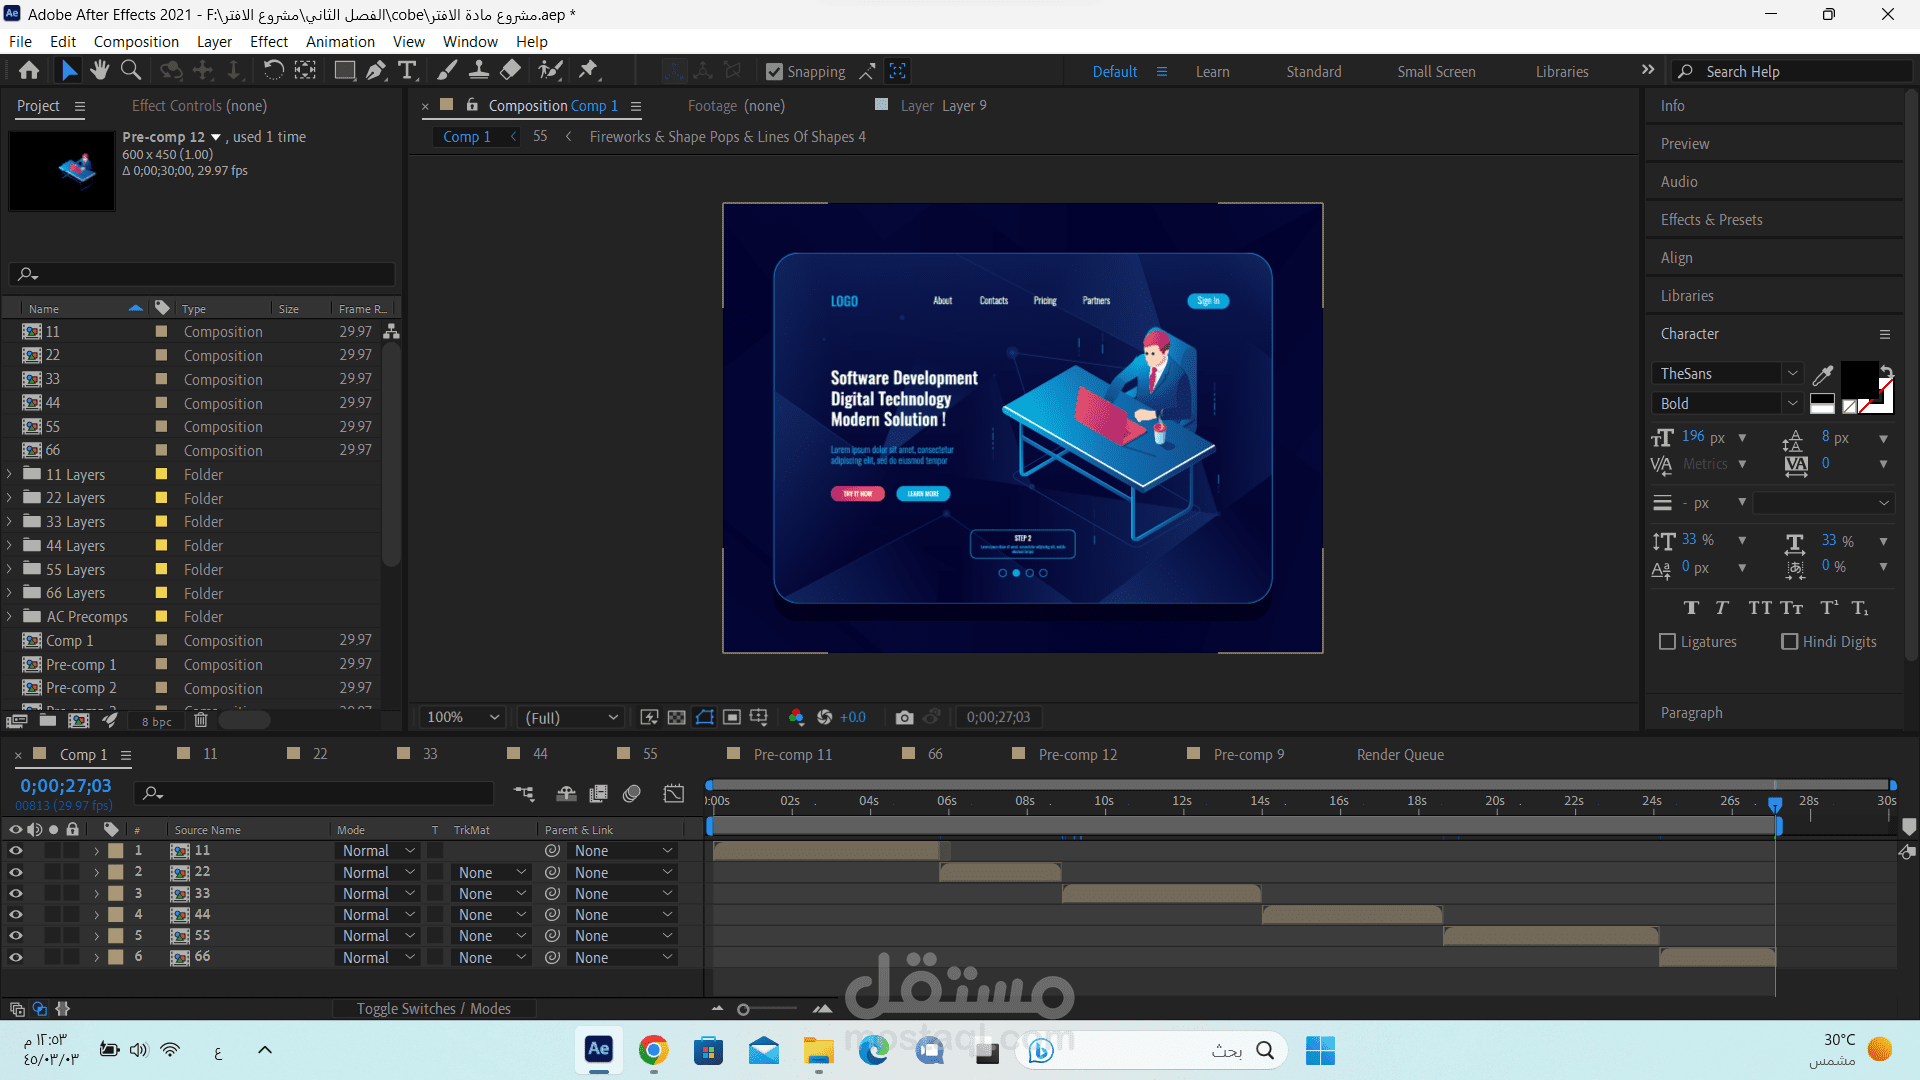Select the Pen tool
Image resolution: width=1920 pixels, height=1080 pixels.
click(x=375, y=71)
